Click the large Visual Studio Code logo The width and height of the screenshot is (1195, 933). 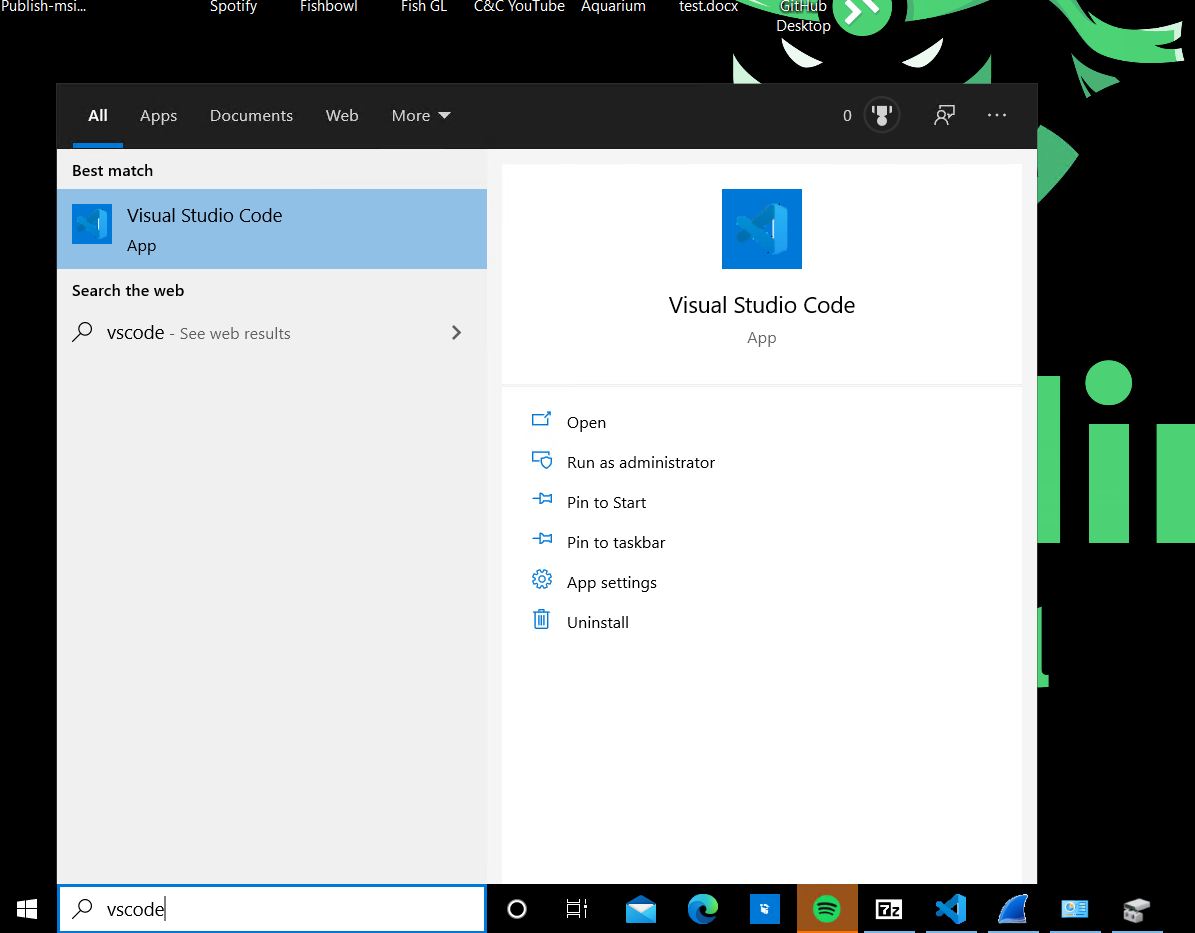point(761,229)
